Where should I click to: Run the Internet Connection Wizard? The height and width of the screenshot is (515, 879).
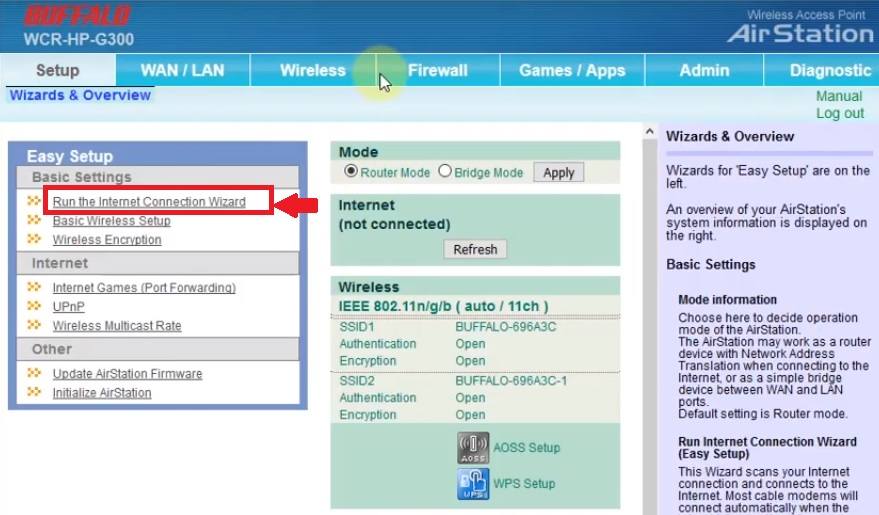149,202
